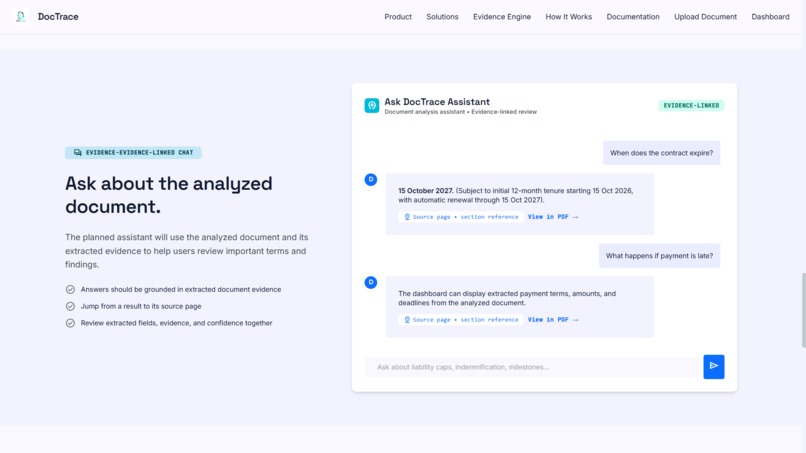
Task: Click source reference chip under the 15 October 2027 answer
Action: point(461,217)
